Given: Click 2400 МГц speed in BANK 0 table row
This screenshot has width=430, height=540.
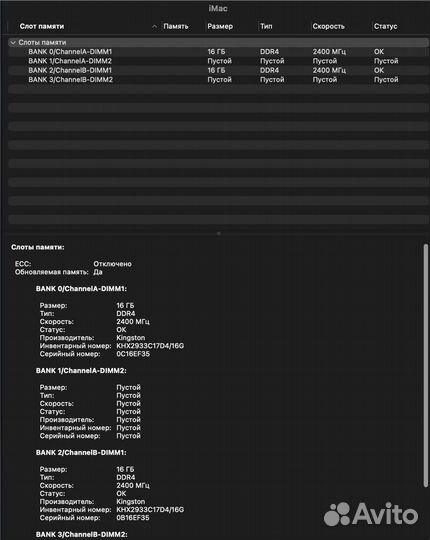Looking at the screenshot, I should [329, 52].
